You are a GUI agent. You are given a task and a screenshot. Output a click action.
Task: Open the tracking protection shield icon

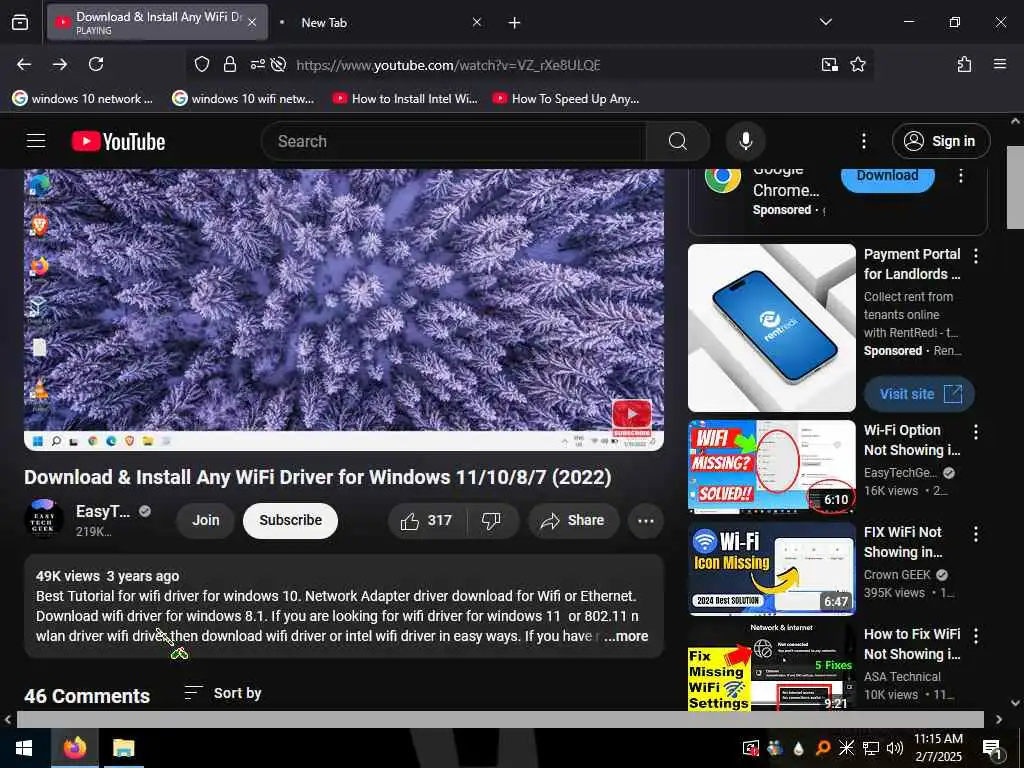[x=202, y=64]
